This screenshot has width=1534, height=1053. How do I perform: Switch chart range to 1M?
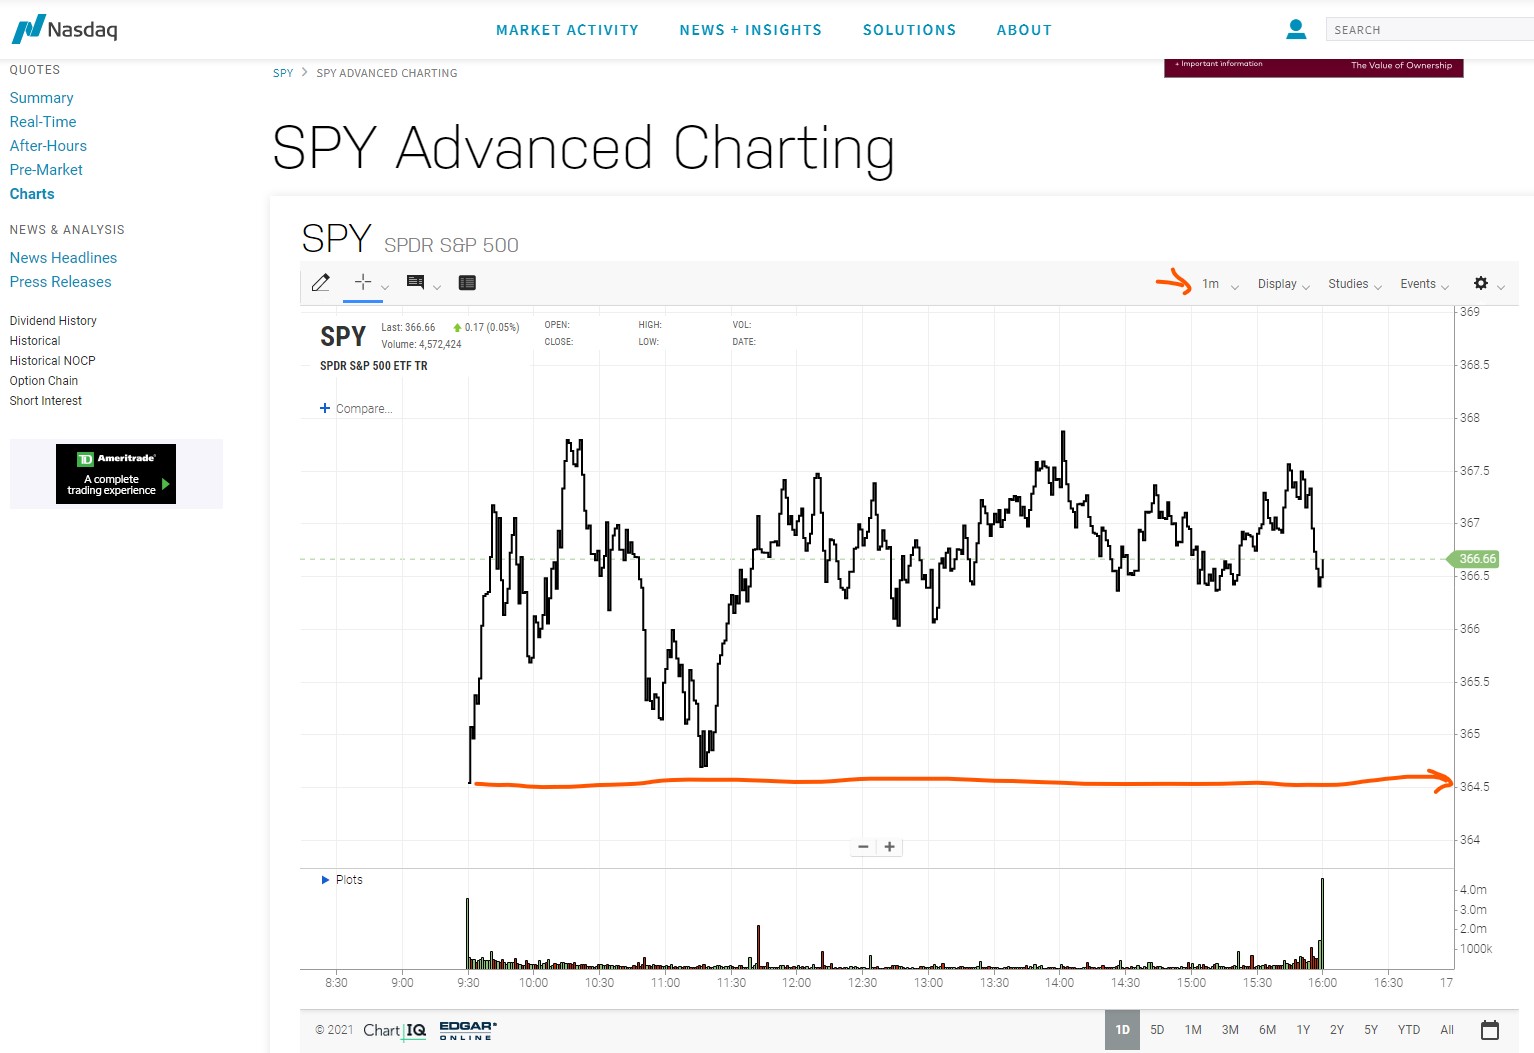[x=1193, y=1030]
